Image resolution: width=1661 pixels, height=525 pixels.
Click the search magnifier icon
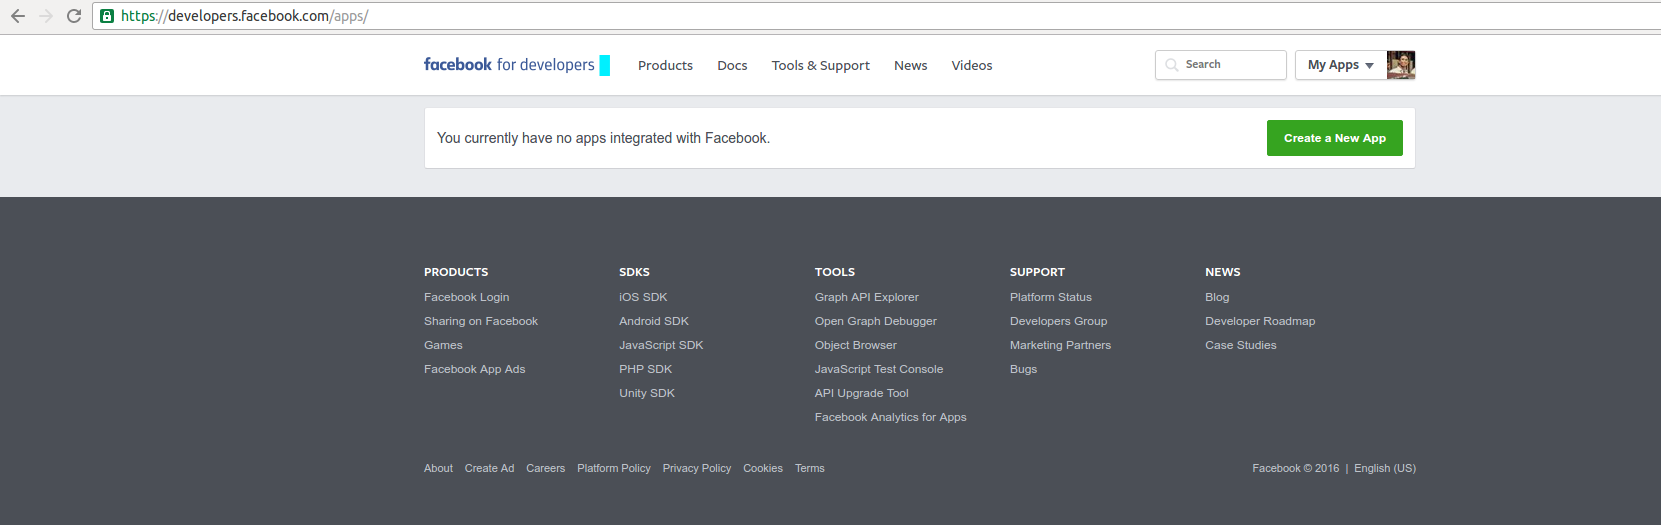click(x=1171, y=65)
